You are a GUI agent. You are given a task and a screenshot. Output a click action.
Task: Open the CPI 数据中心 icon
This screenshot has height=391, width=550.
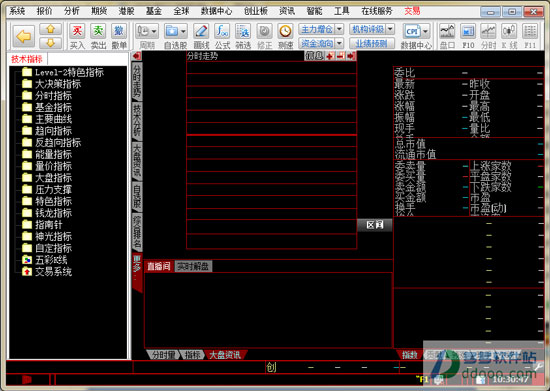coord(412,32)
